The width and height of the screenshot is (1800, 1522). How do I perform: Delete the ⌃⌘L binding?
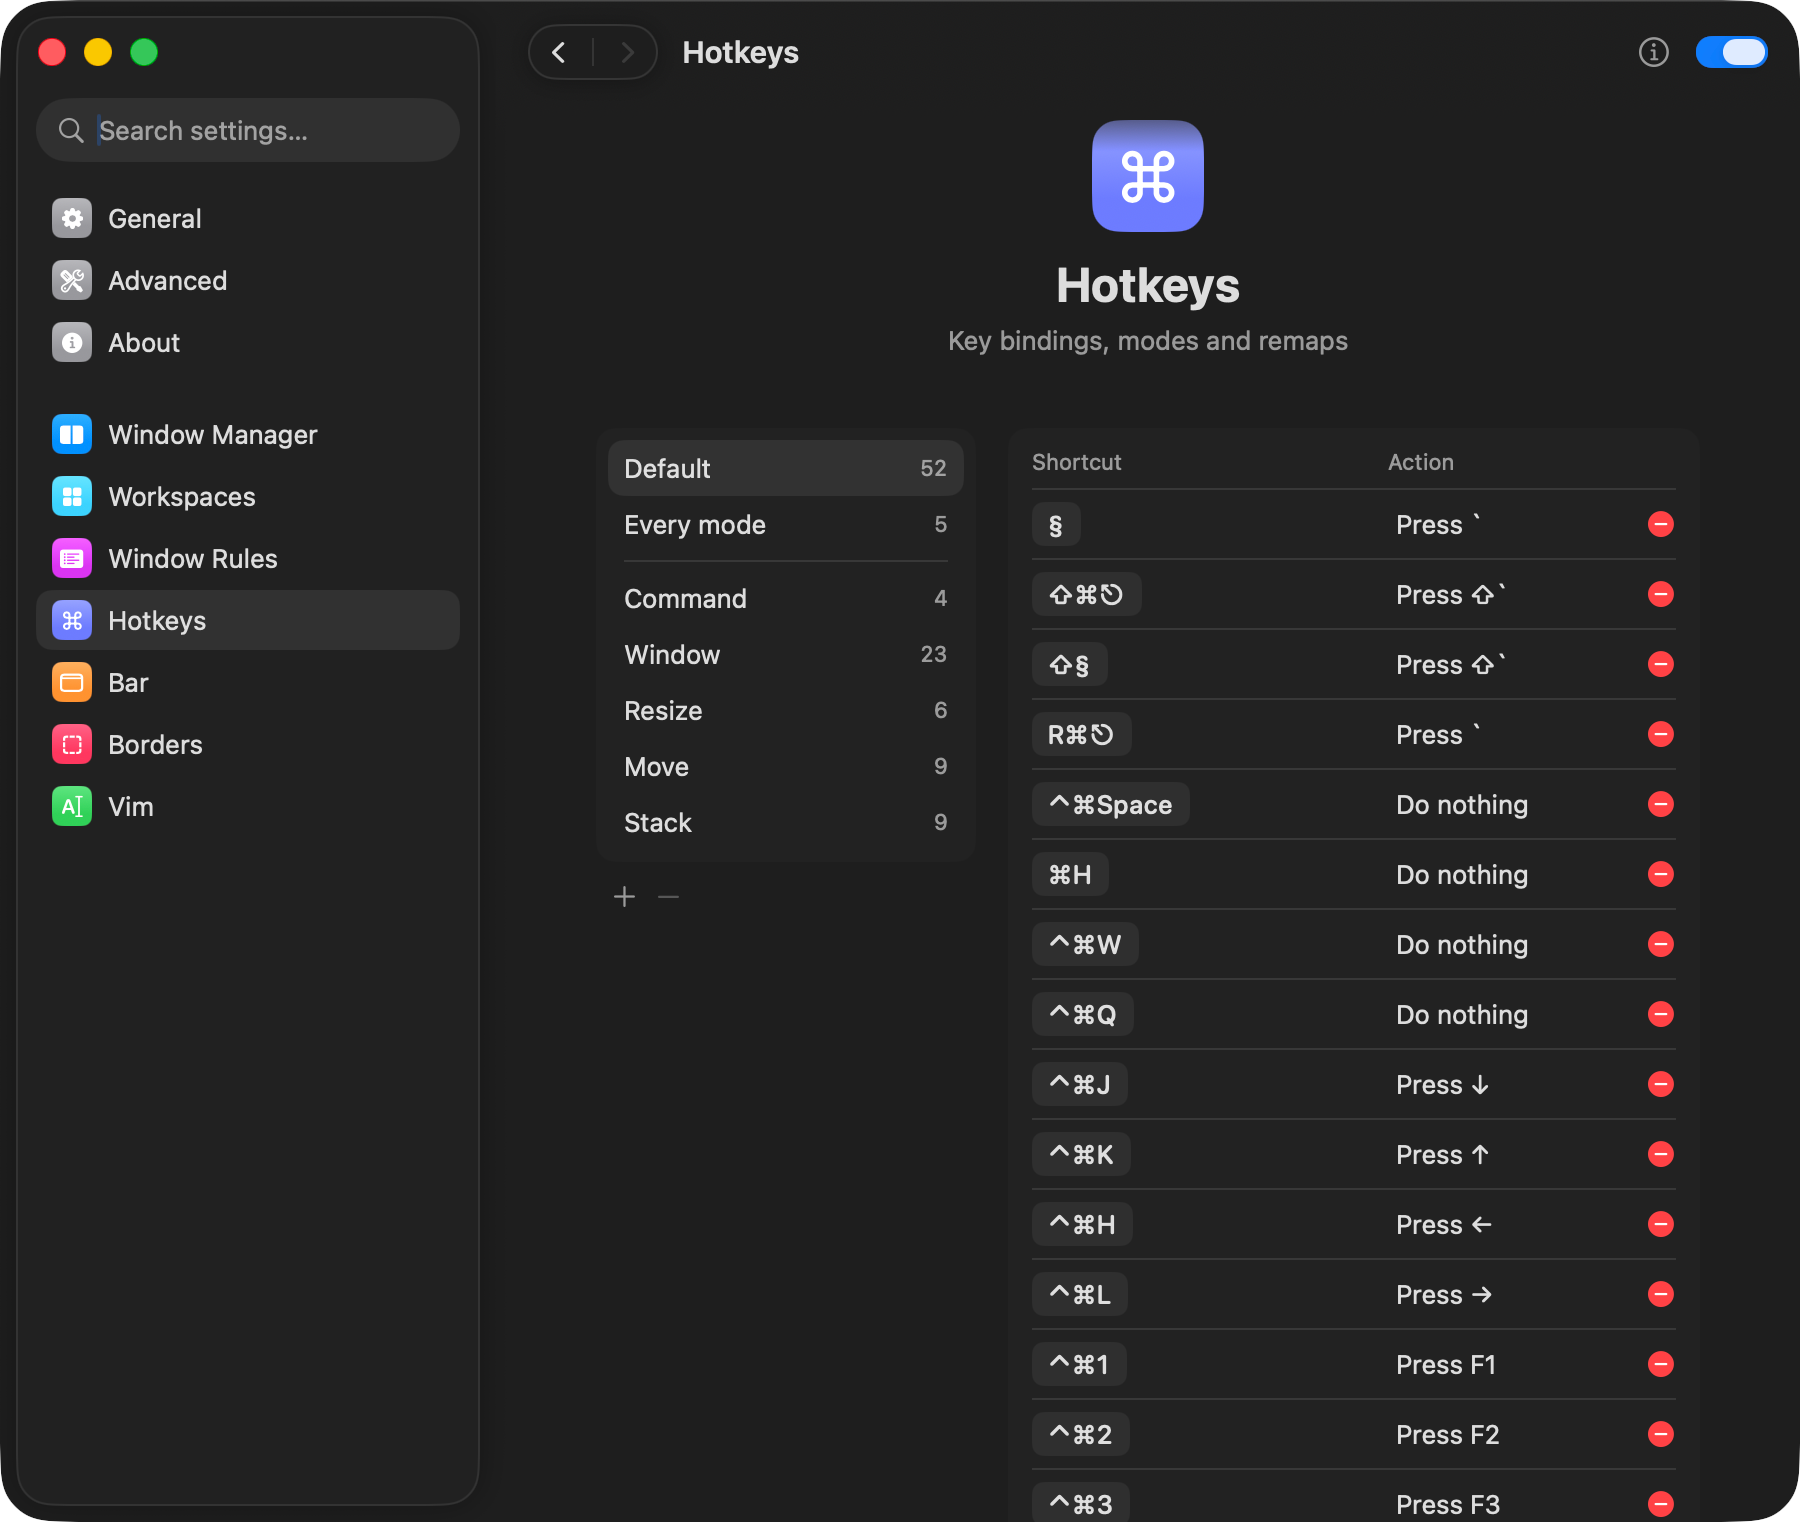pos(1661,1294)
